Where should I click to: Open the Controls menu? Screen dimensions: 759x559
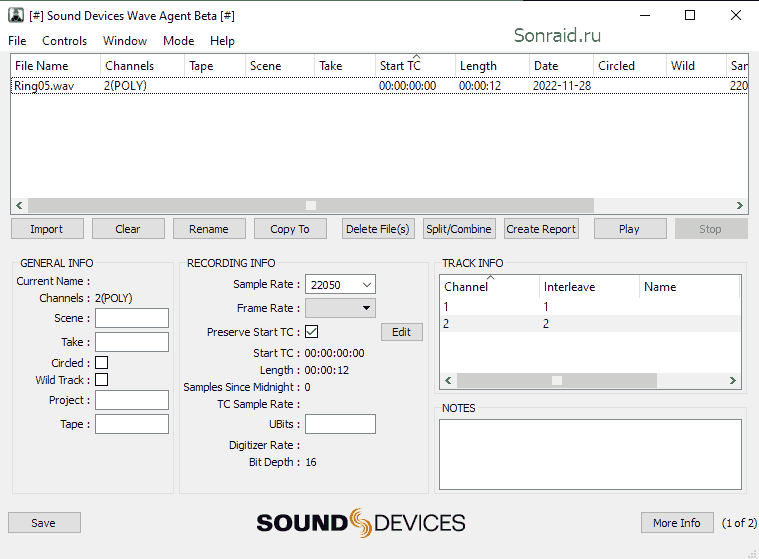click(64, 41)
